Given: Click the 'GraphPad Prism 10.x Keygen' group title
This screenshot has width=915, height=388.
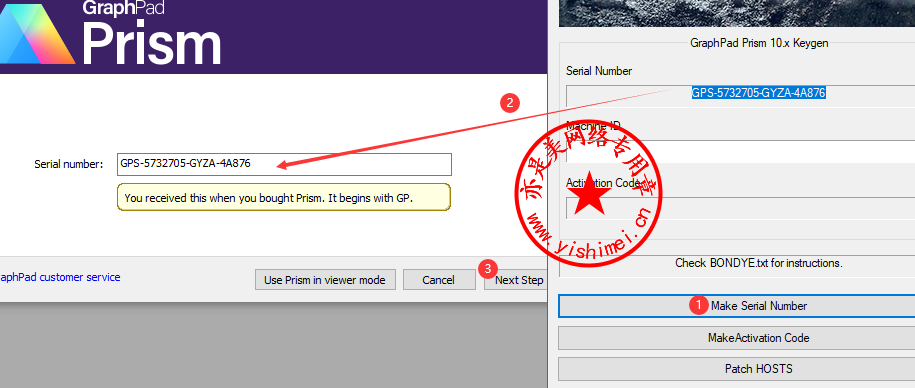Looking at the screenshot, I should point(759,43).
